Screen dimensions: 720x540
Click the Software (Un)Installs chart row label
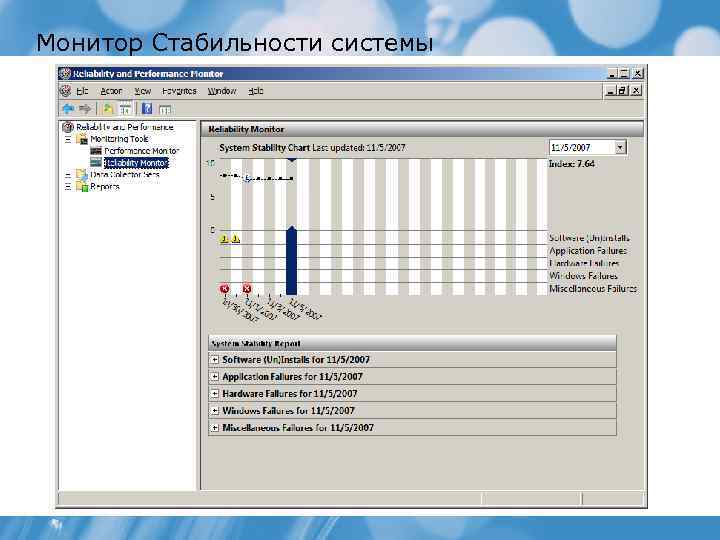point(589,238)
